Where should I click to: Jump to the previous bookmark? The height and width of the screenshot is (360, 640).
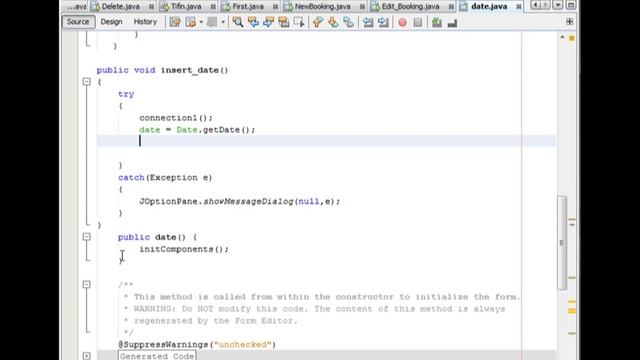click(x=318, y=22)
